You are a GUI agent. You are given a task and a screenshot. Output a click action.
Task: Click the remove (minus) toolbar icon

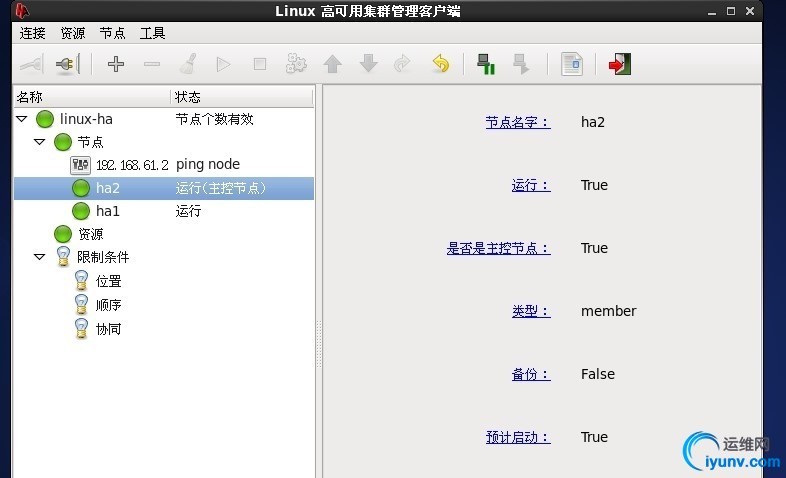coord(151,64)
